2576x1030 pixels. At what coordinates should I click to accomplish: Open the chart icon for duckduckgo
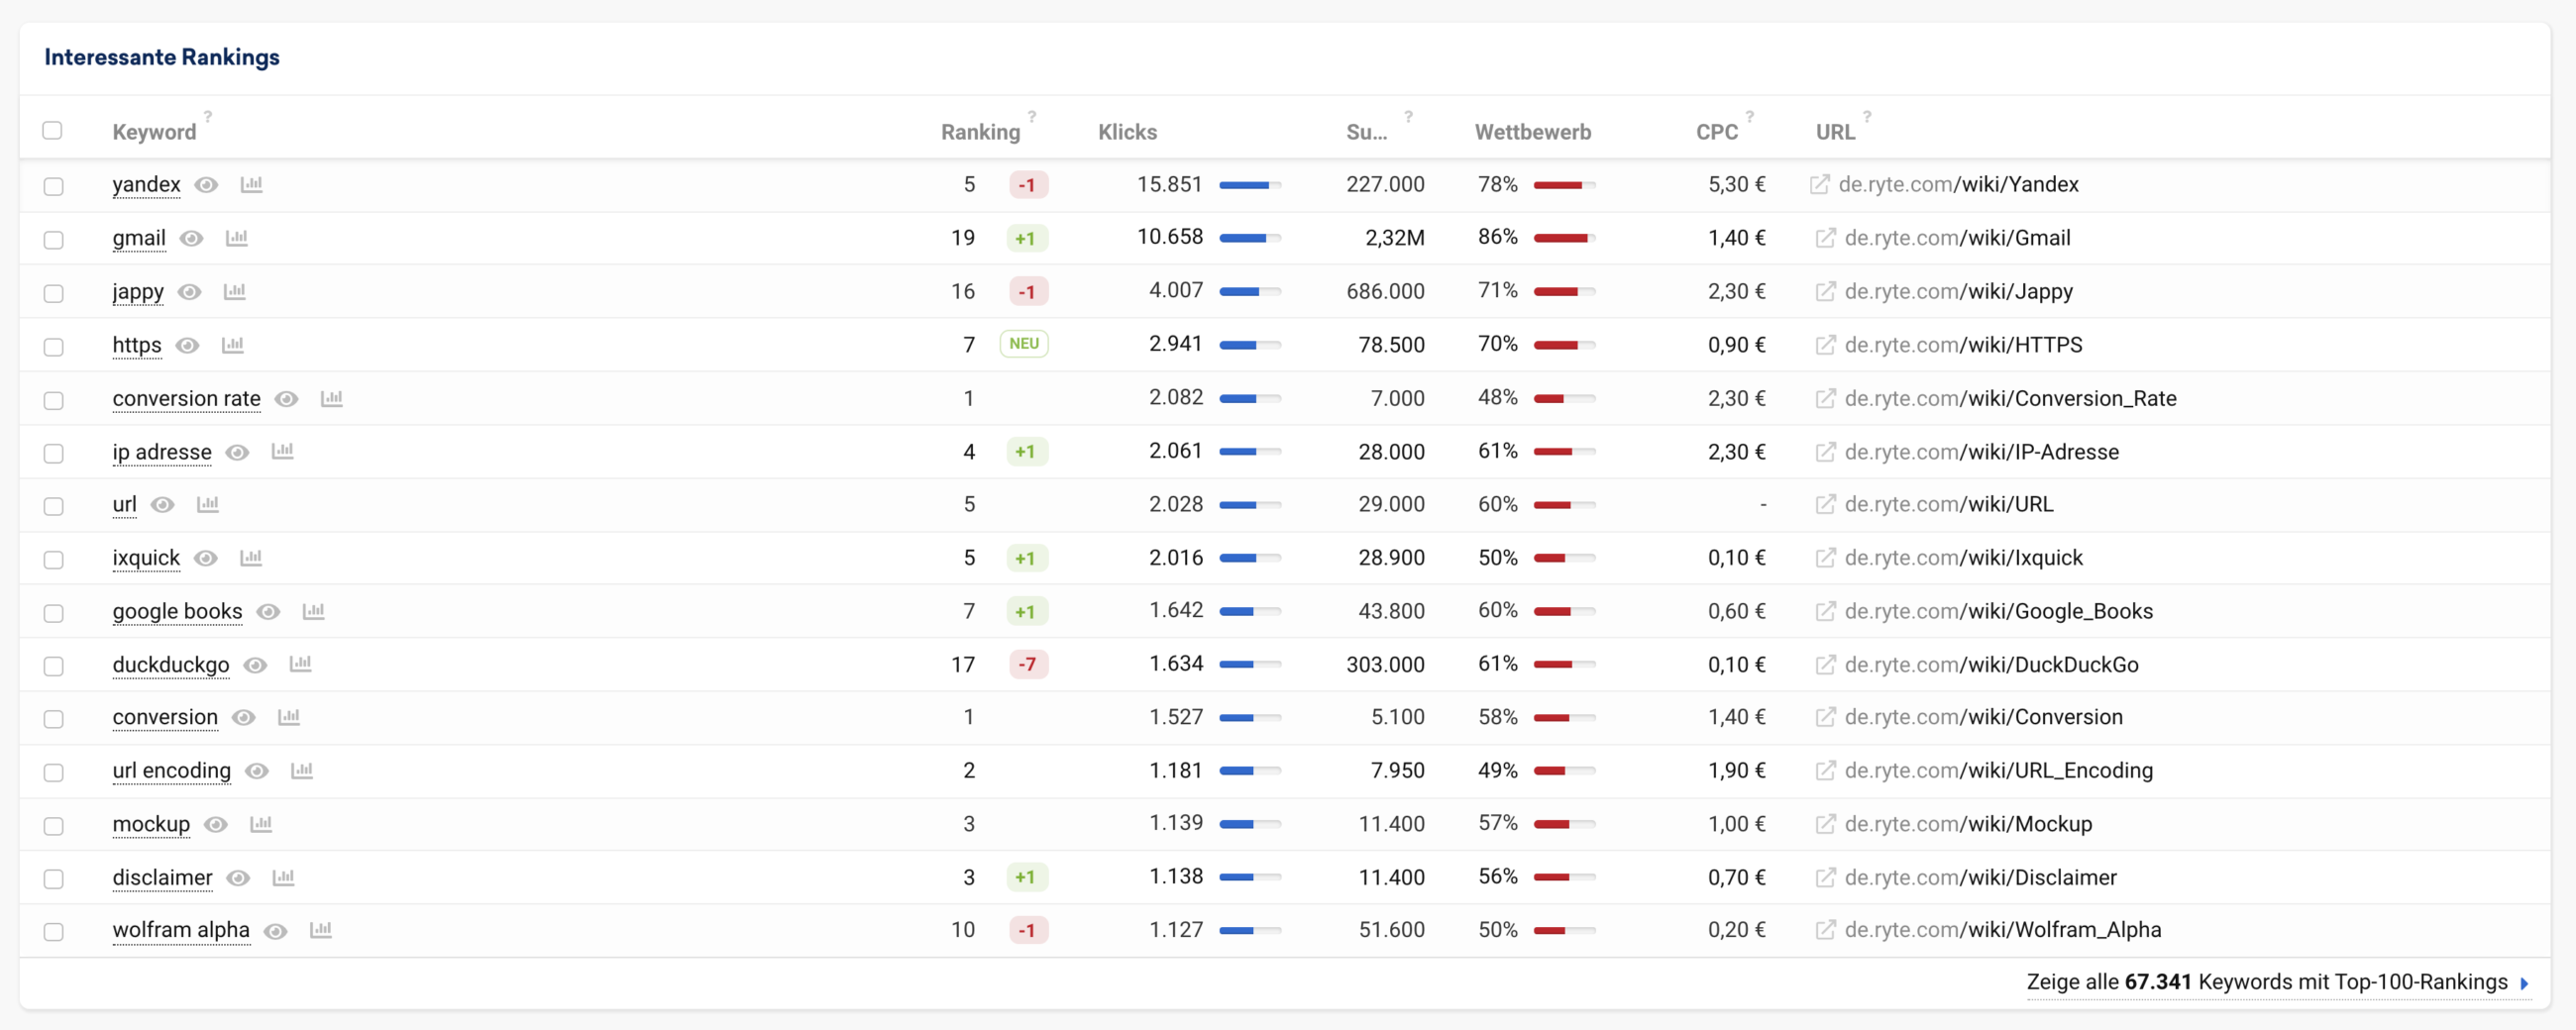click(300, 664)
